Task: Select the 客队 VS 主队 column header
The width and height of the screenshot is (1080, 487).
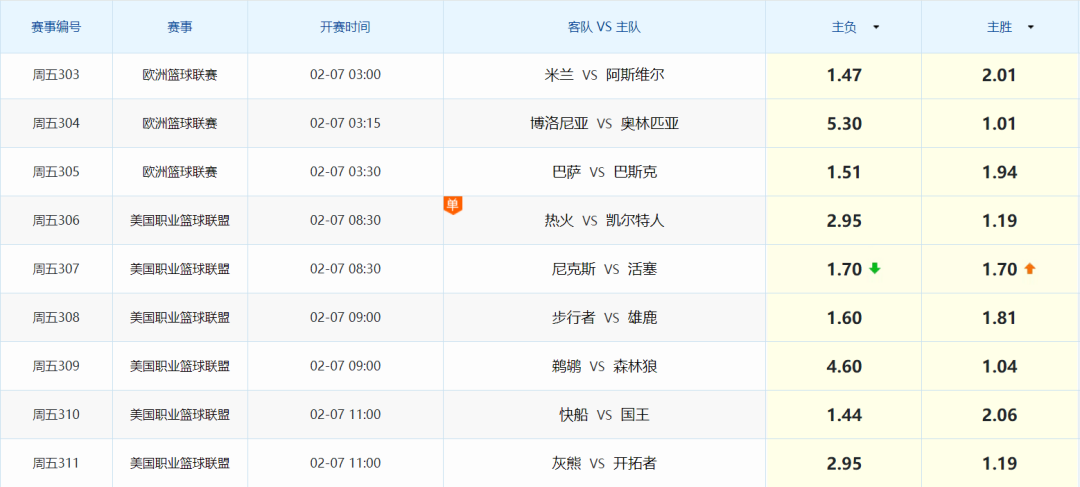Action: [604, 28]
